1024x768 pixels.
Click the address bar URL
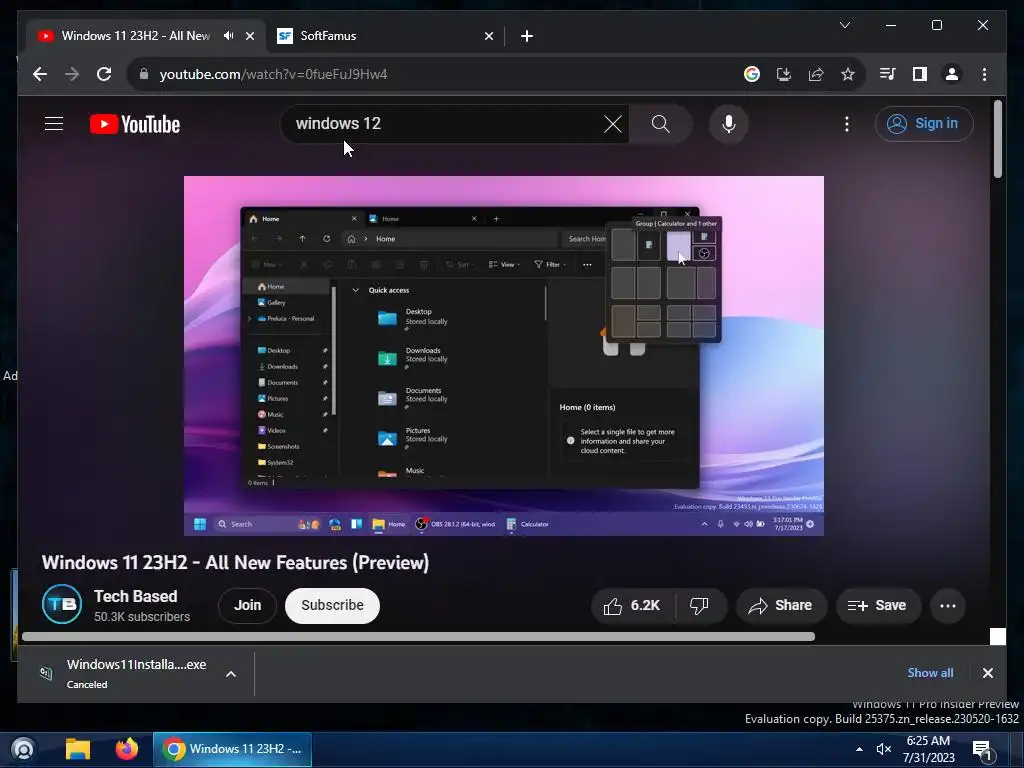click(x=274, y=74)
